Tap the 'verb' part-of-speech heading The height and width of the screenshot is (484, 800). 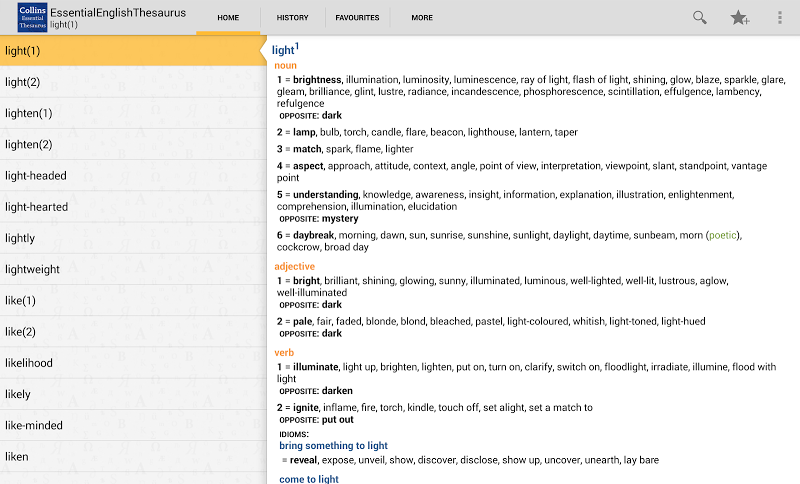pos(284,352)
